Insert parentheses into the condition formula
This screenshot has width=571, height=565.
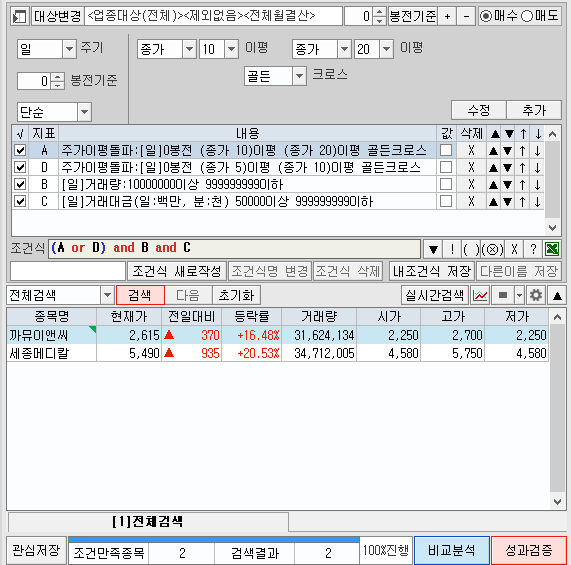471,249
